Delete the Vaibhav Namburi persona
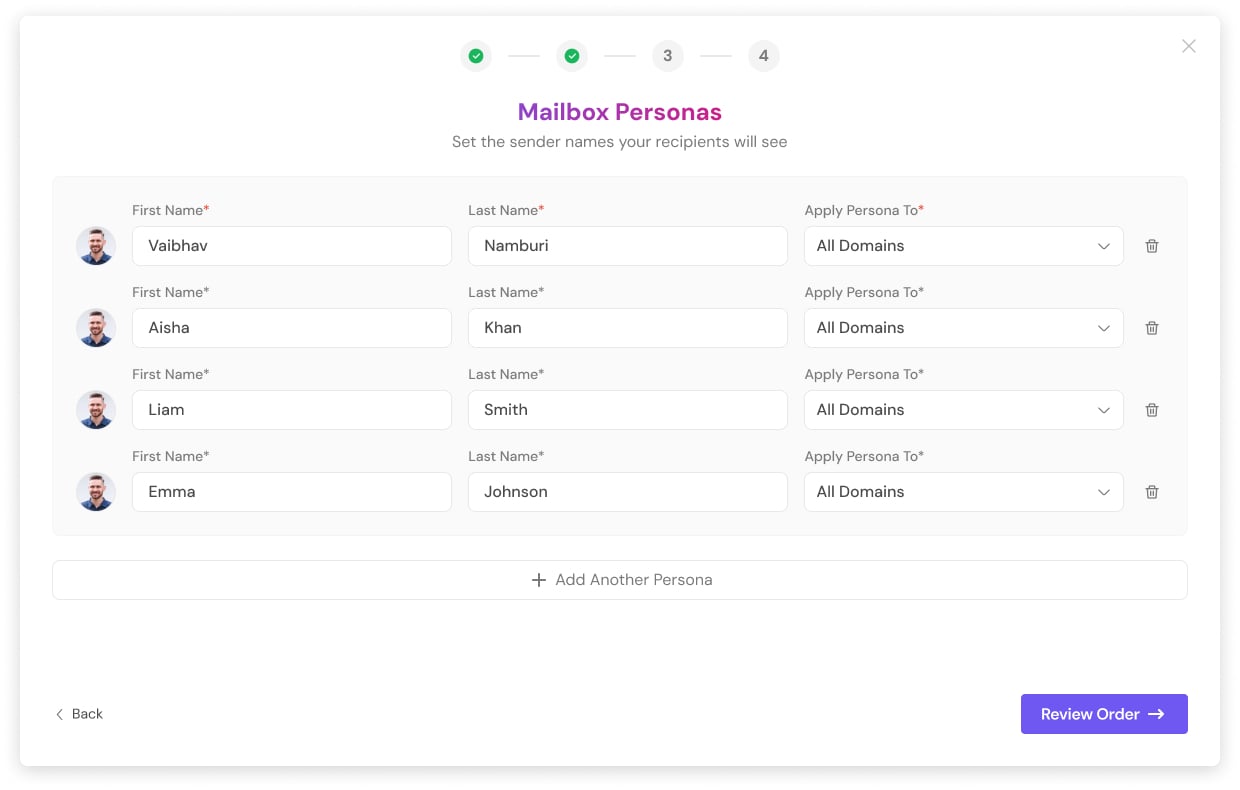Screen dimensions: 1240x790 [x=1152, y=246]
